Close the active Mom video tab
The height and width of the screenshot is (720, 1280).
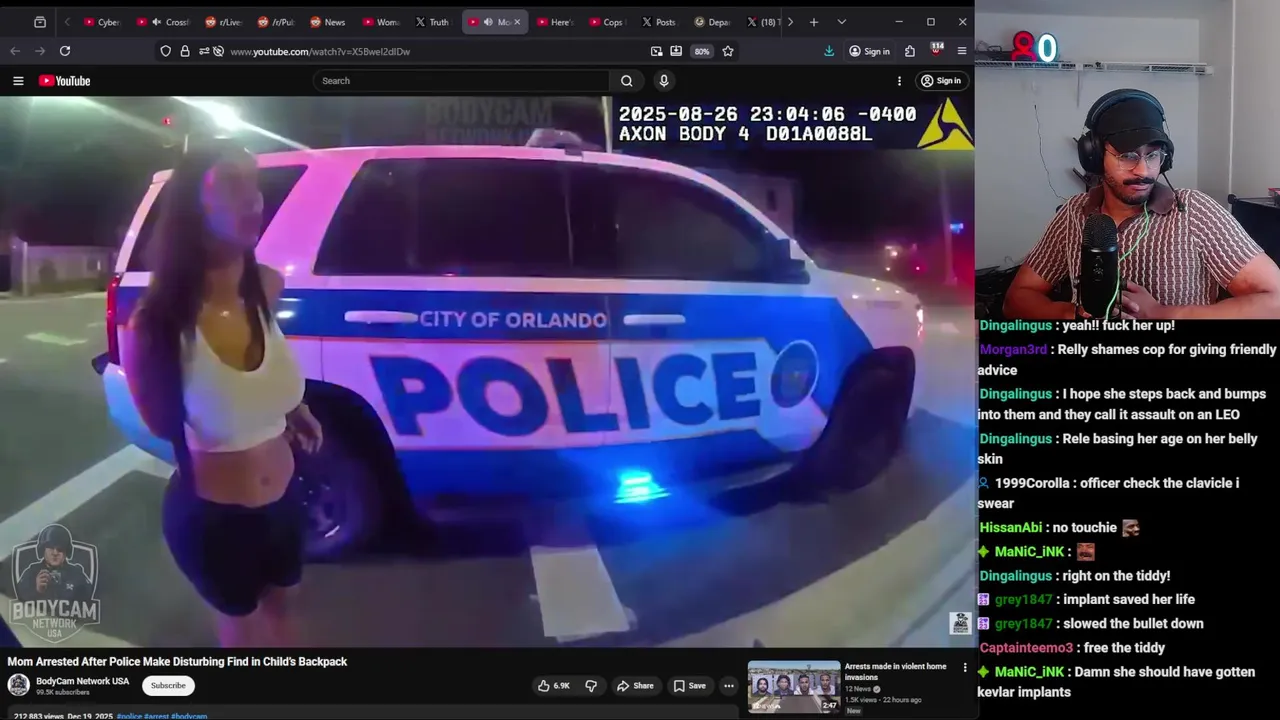click(517, 22)
